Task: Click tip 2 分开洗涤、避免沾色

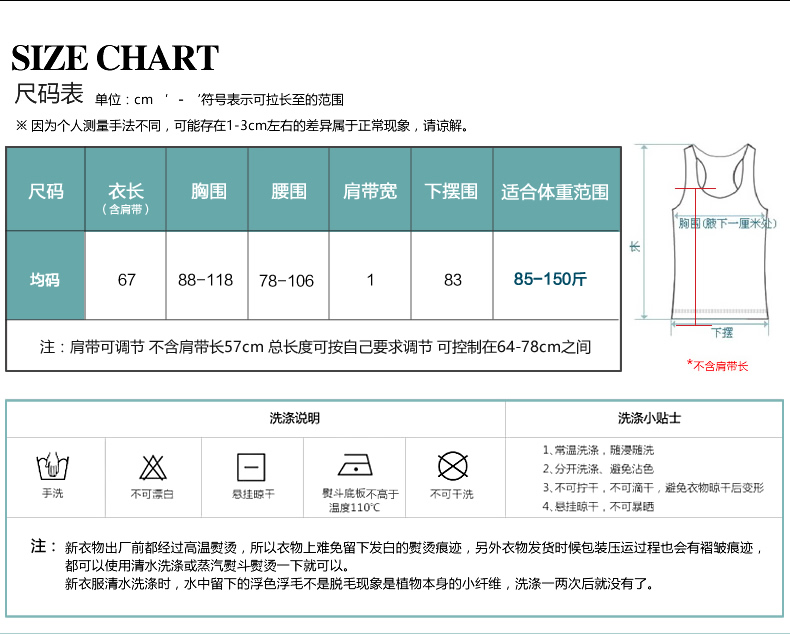Action: click(598, 469)
